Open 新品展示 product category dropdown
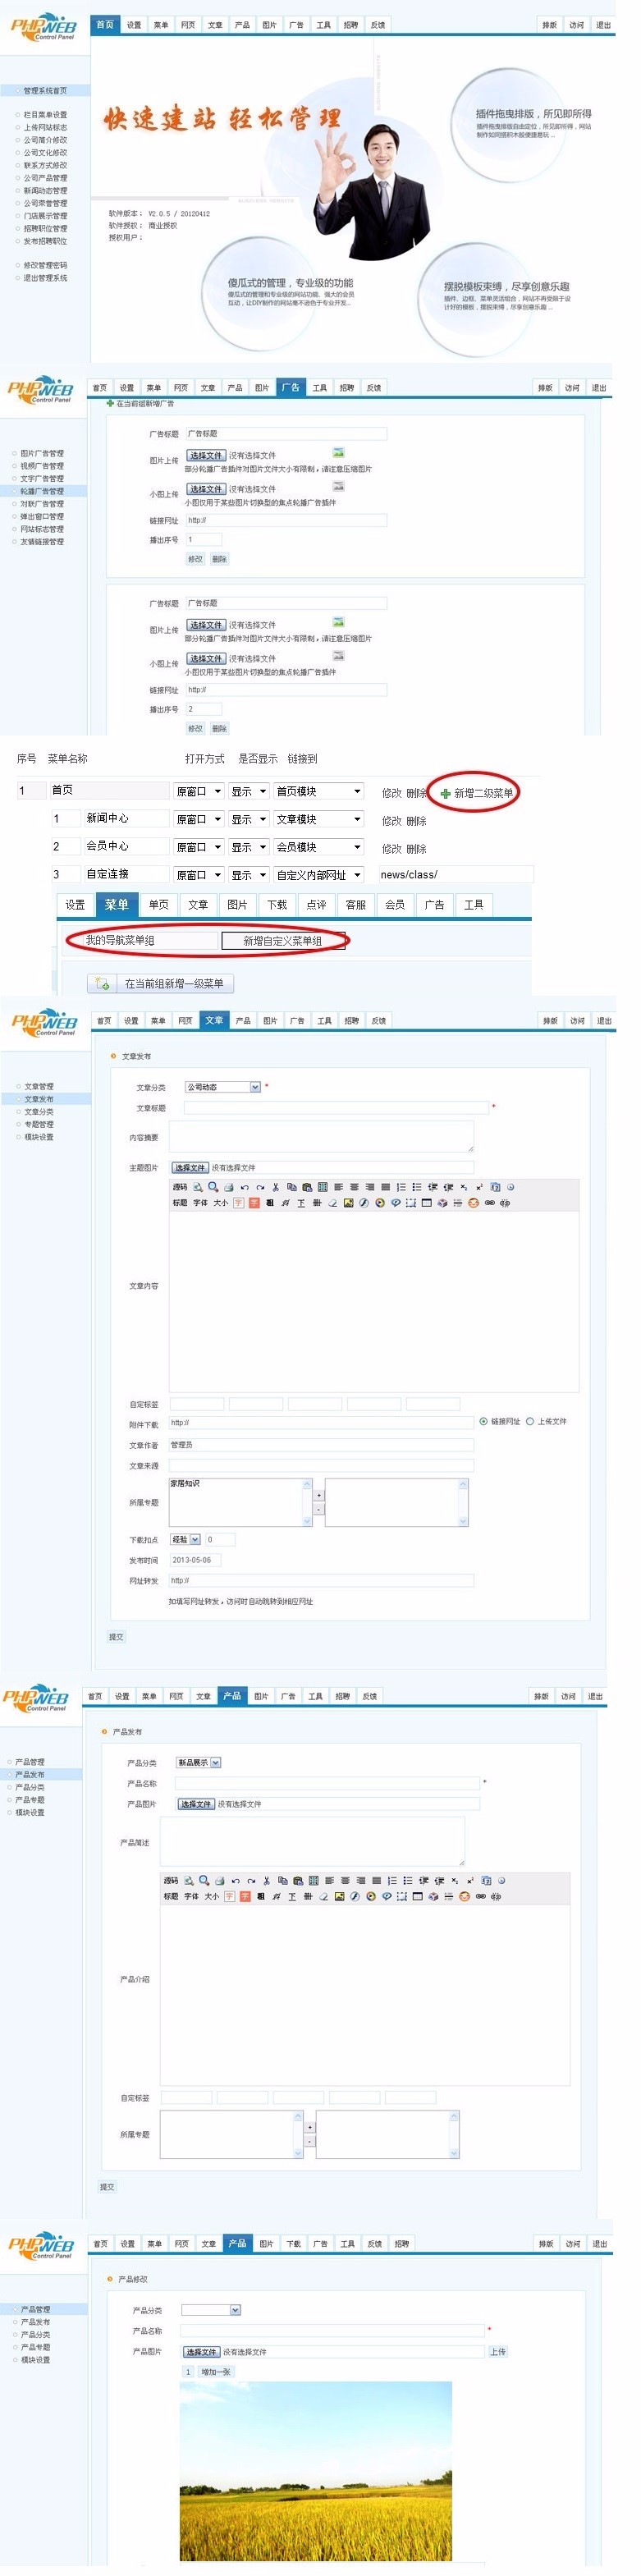This screenshot has width=641, height=2576. click(x=198, y=1762)
